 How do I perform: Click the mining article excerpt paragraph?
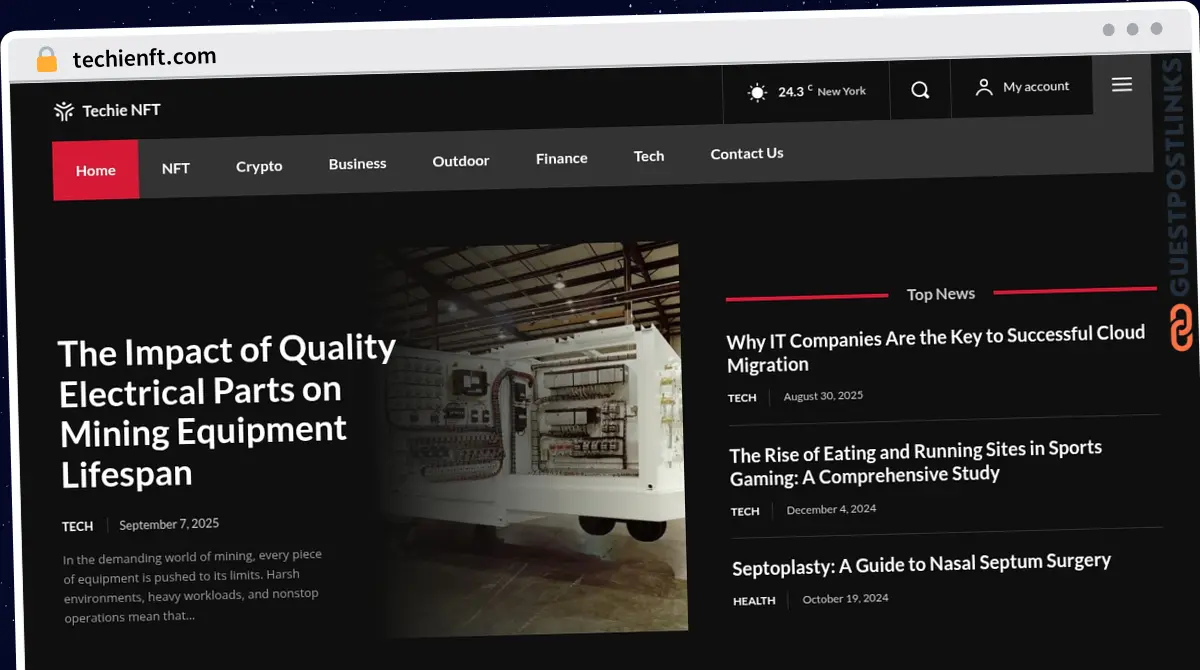(x=194, y=586)
